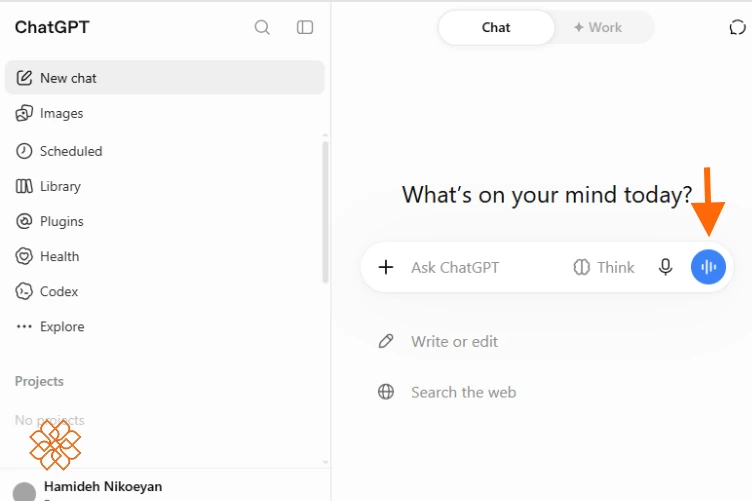This screenshot has width=752, height=501.
Task: Click the Projects section heading
Action: 39,381
